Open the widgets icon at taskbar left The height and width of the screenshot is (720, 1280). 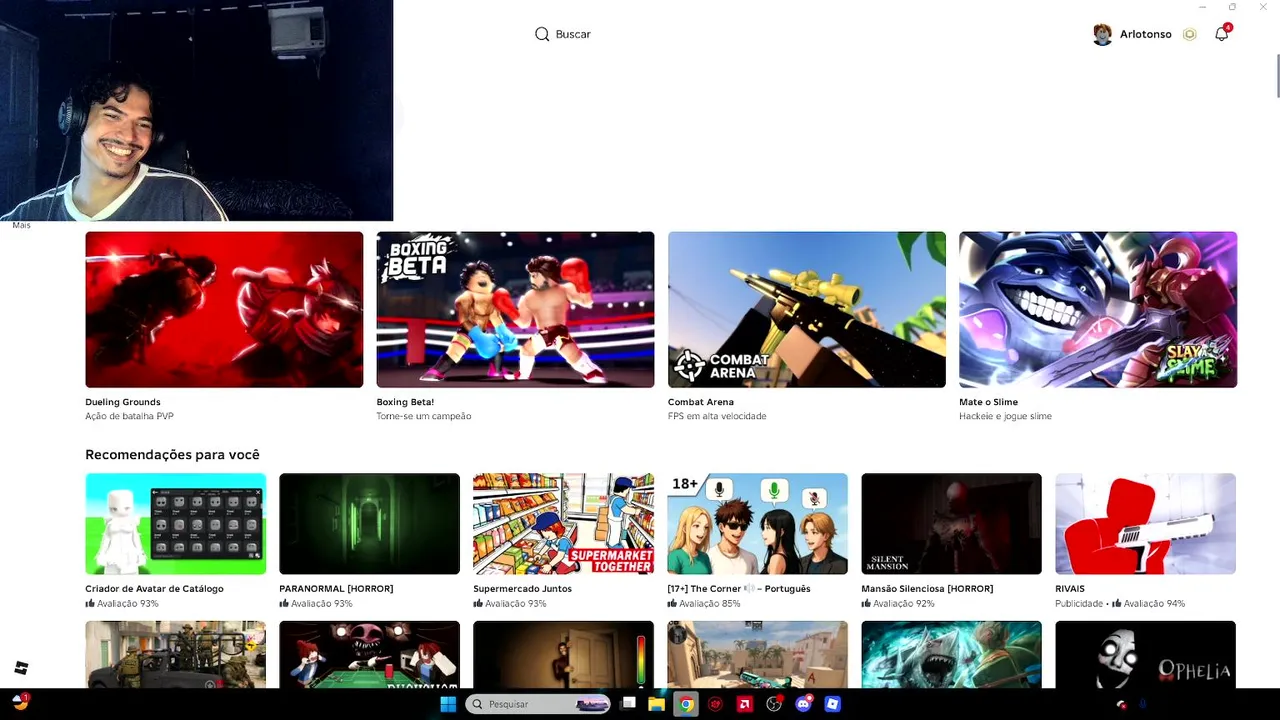(20, 702)
